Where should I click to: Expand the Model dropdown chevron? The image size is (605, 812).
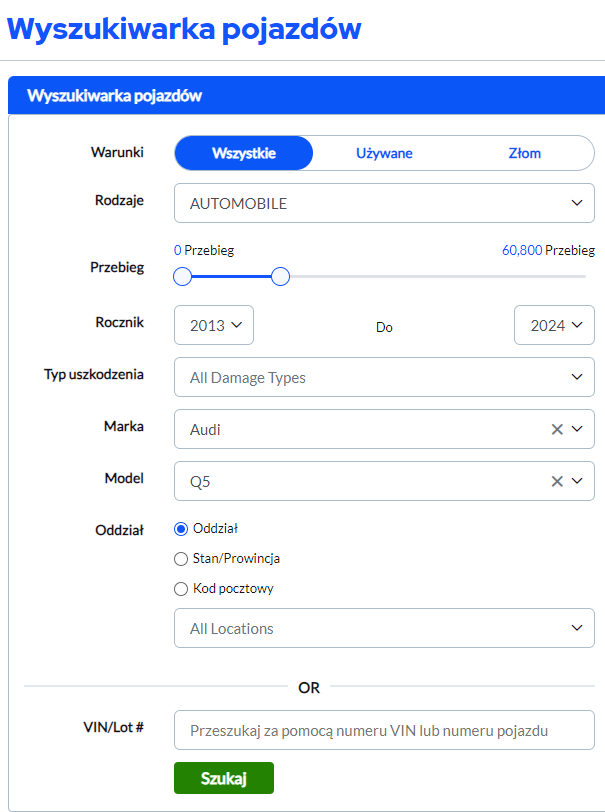(x=577, y=481)
